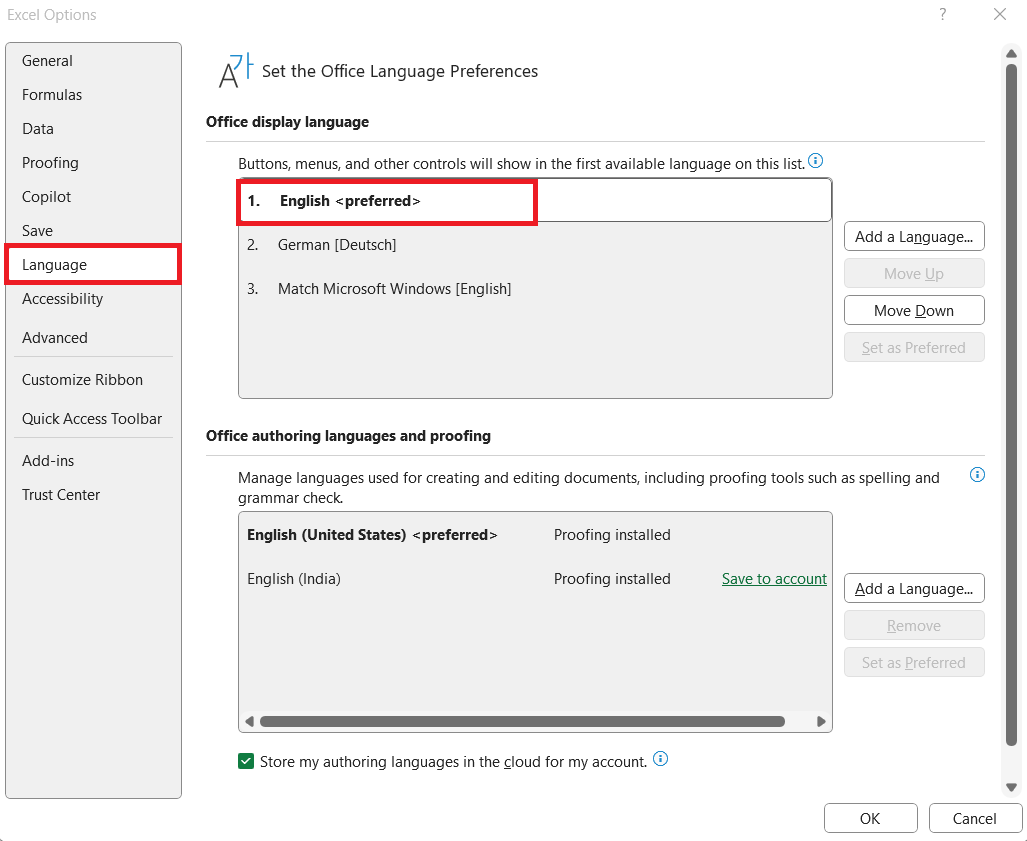Click the Move Down button
Viewport: 1027px width, 841px height.
(x=914, y=310)
